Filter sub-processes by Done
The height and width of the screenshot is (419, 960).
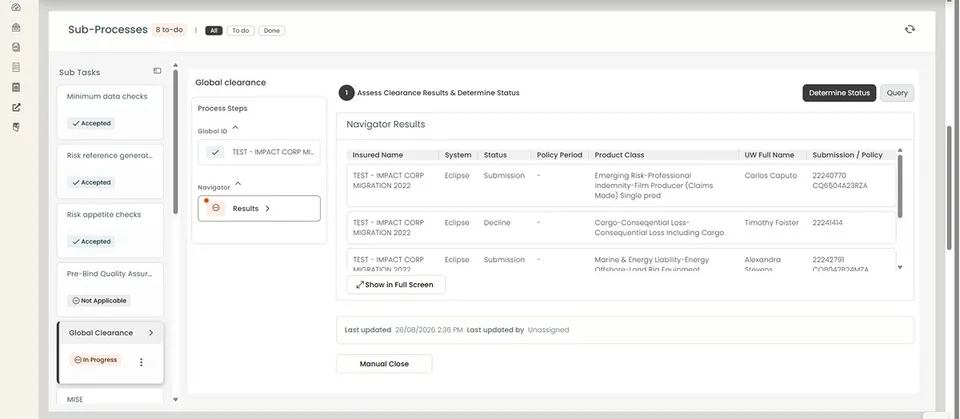coord(272,31)
